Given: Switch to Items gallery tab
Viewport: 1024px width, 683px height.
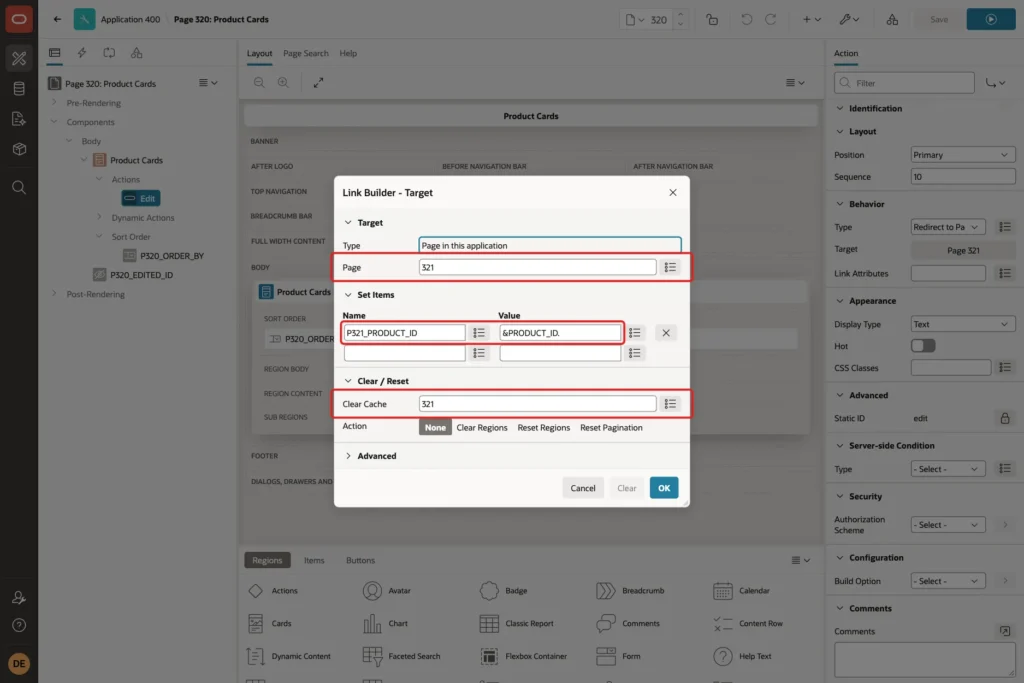Looking at the screenshot, I should click(x=313, y=560).
